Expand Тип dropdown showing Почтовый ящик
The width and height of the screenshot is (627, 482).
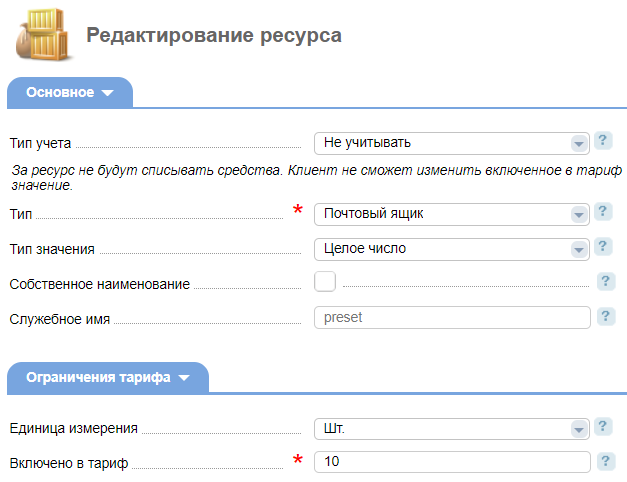click(x=451, y=214)
